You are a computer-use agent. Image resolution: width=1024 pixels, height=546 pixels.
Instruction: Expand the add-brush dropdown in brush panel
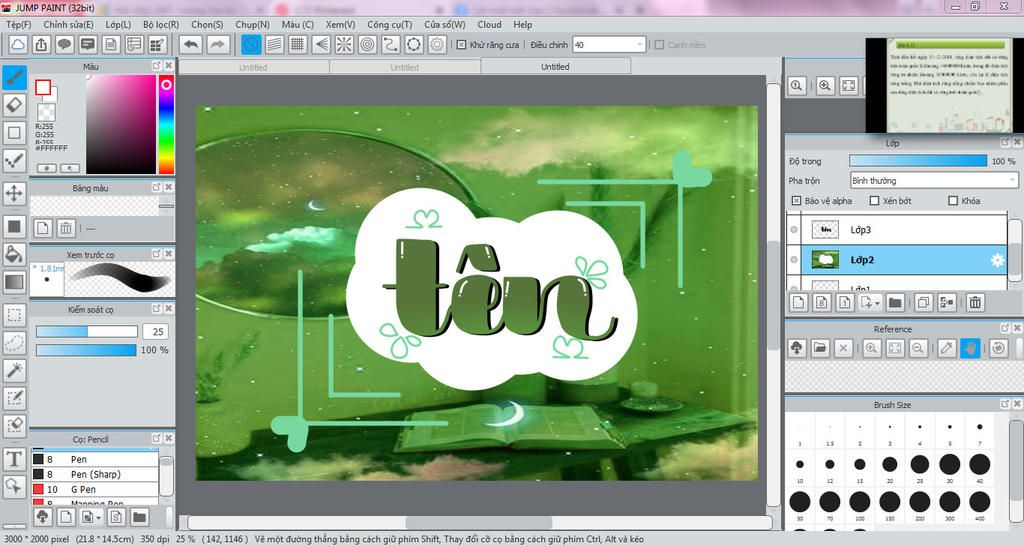99,517
